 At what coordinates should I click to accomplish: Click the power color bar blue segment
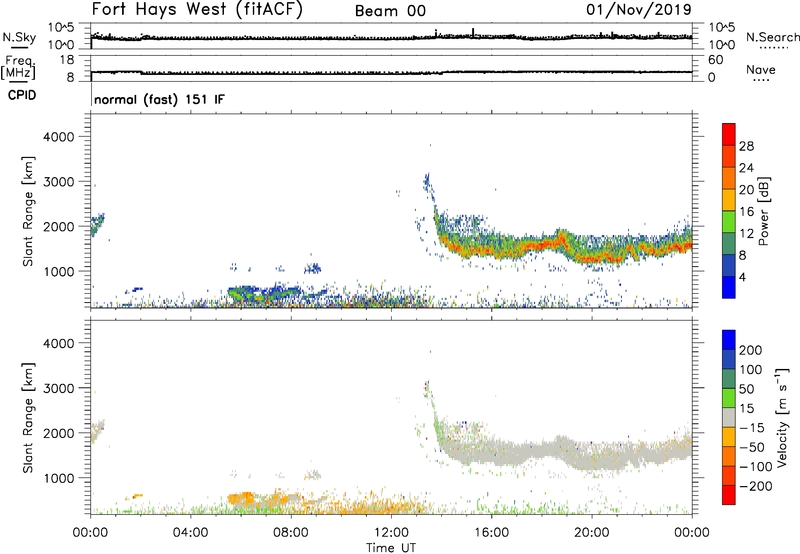pos(729,287)
